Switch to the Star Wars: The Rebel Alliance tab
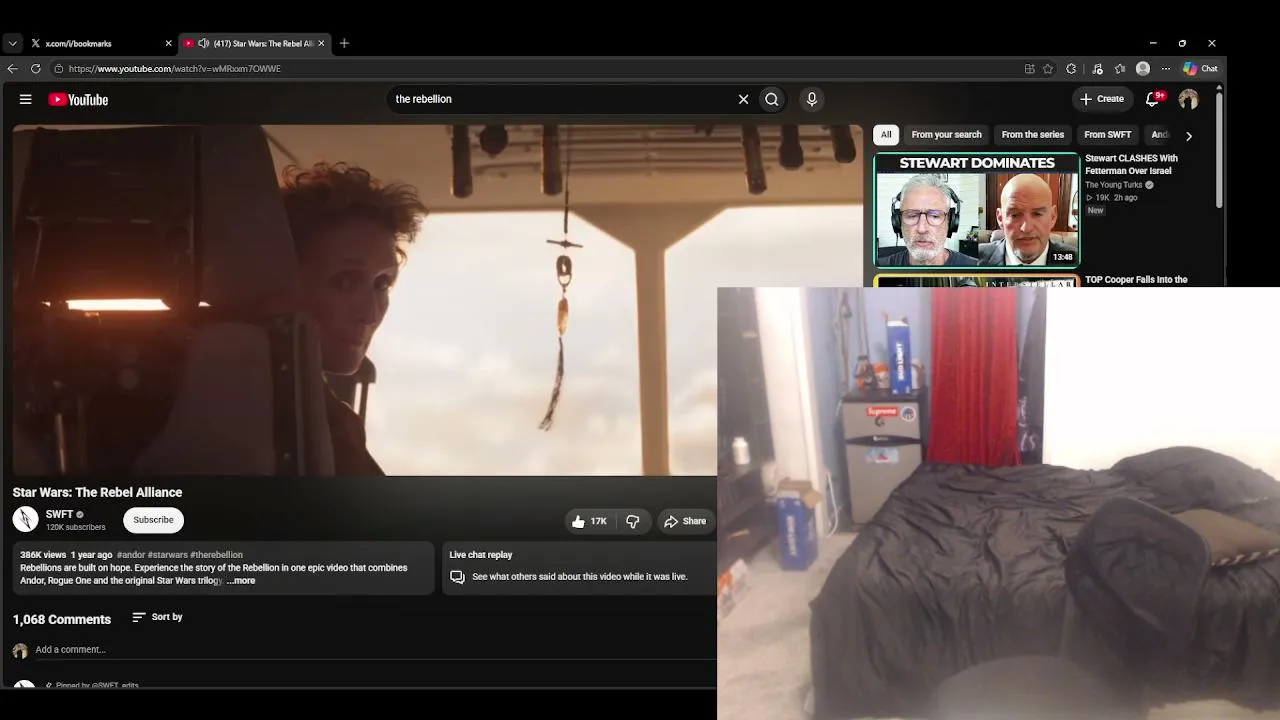1280x720 pixels. tap(254, 43)
